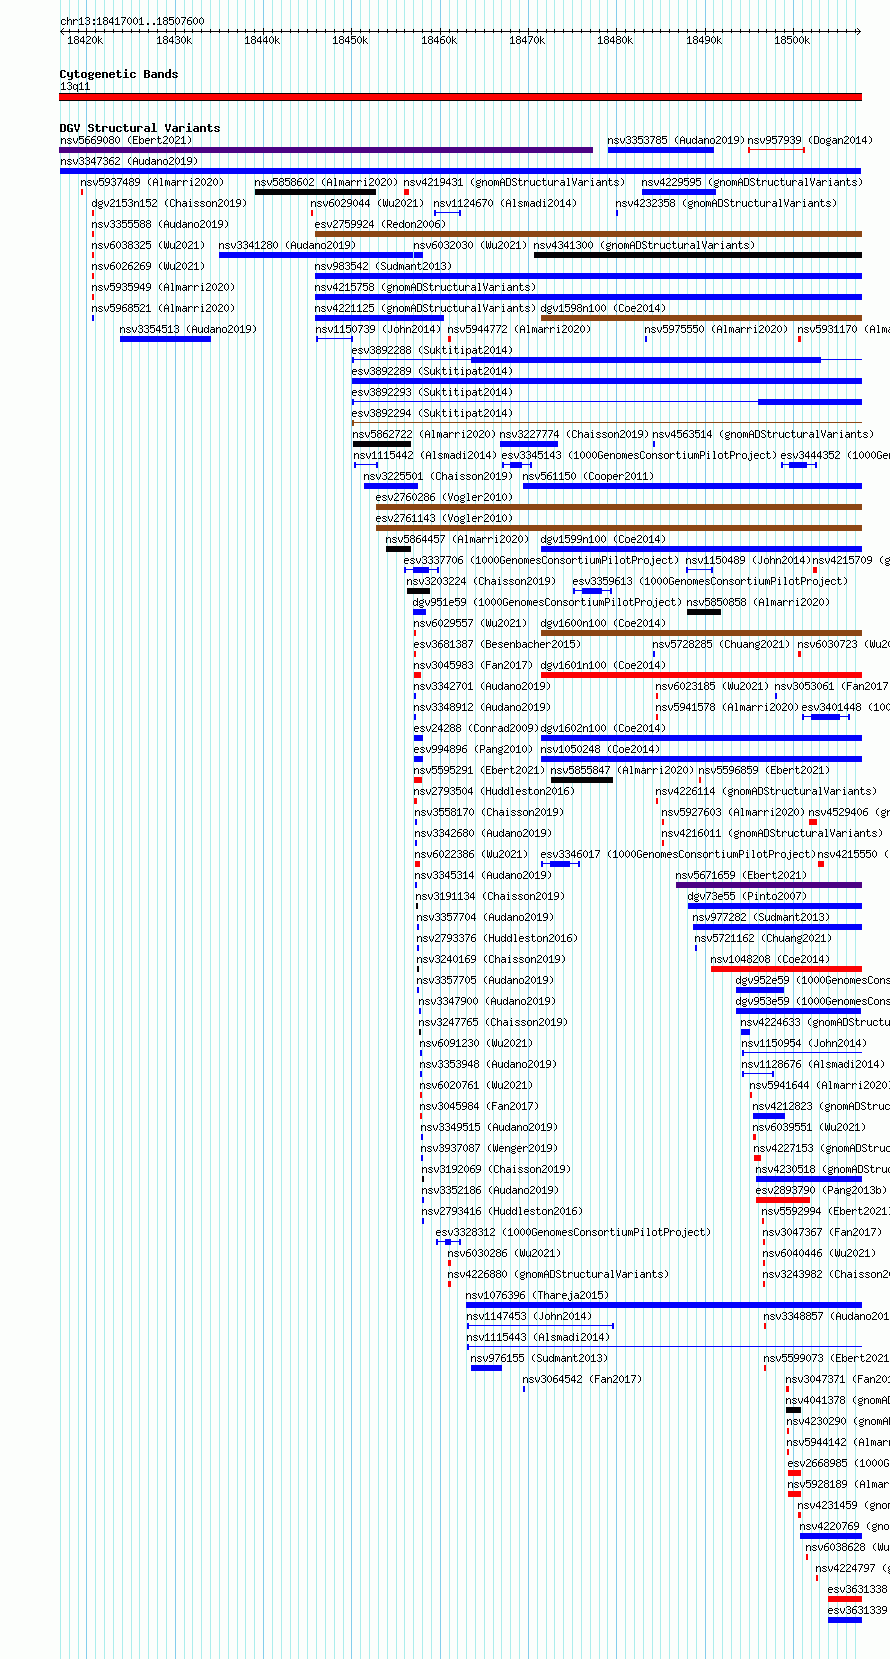Image resolution: width=890 pixels, height=1659 pixels.
Task: Select nsv1124670 (Alsmadi2014) label
Action: click(505, 203)
